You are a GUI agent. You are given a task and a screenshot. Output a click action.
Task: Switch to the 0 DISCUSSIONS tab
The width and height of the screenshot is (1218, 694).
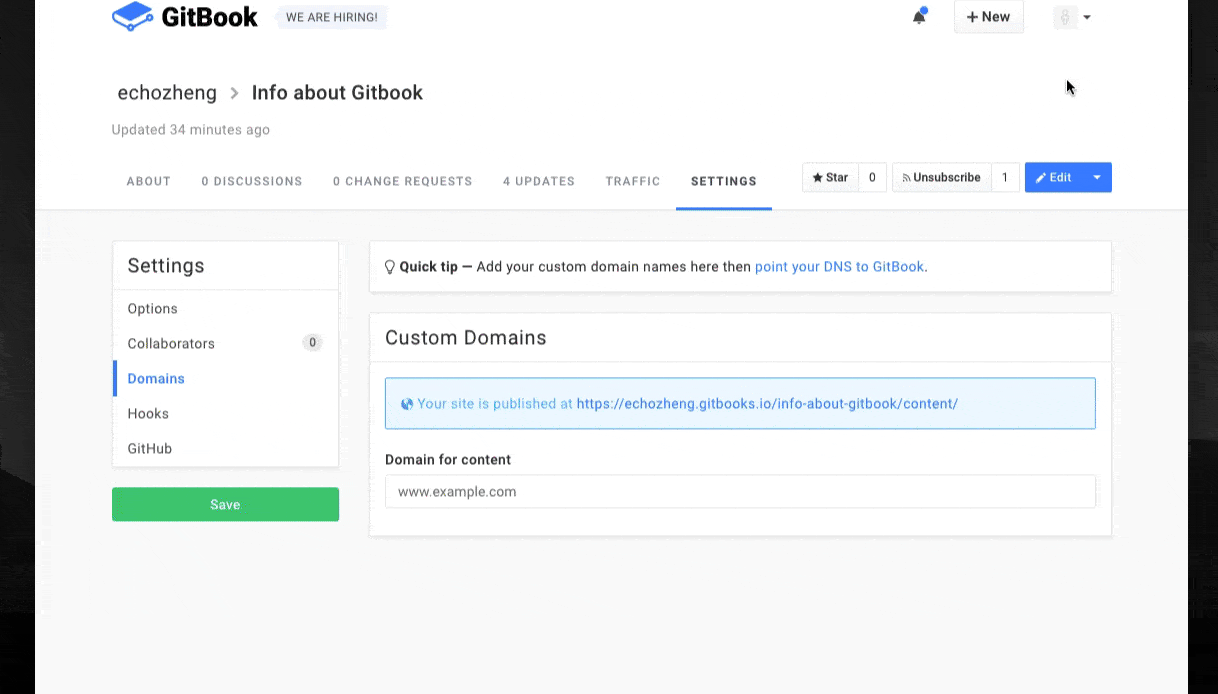pos(252,181)
